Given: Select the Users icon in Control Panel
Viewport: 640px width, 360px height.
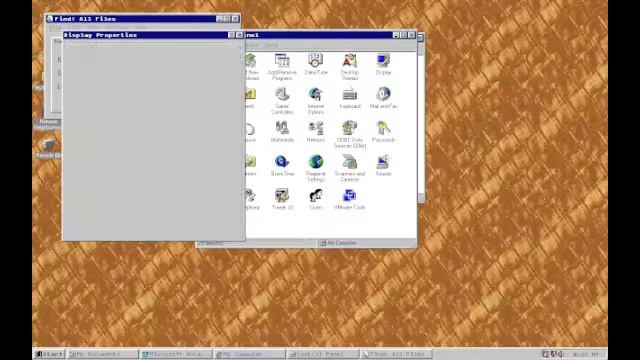Looking at the screenshot, I should pos(316,199).
